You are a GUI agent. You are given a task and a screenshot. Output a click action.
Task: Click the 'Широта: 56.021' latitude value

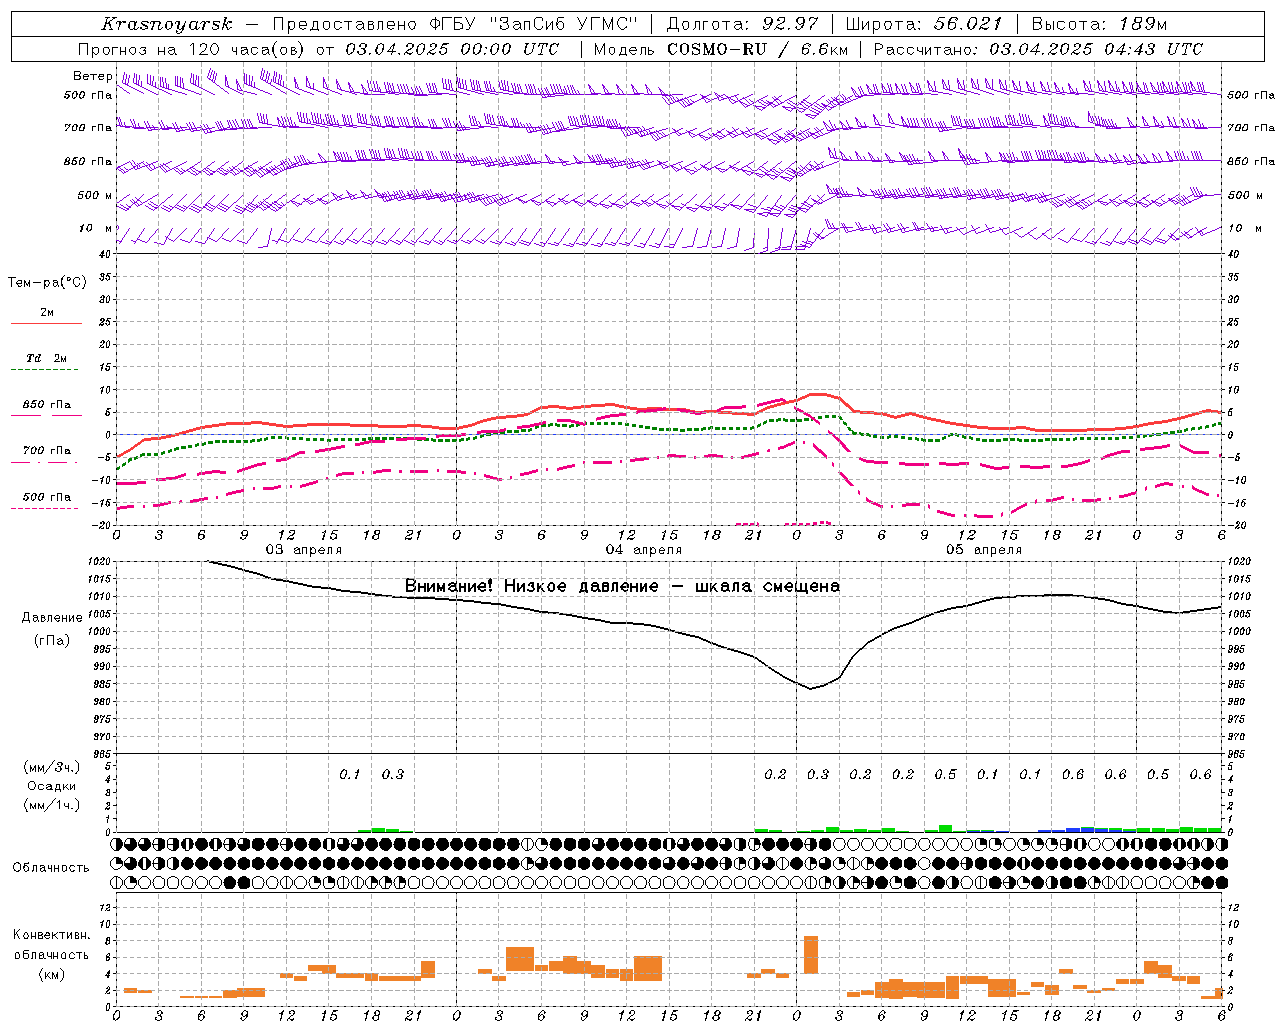click(924, 24)
